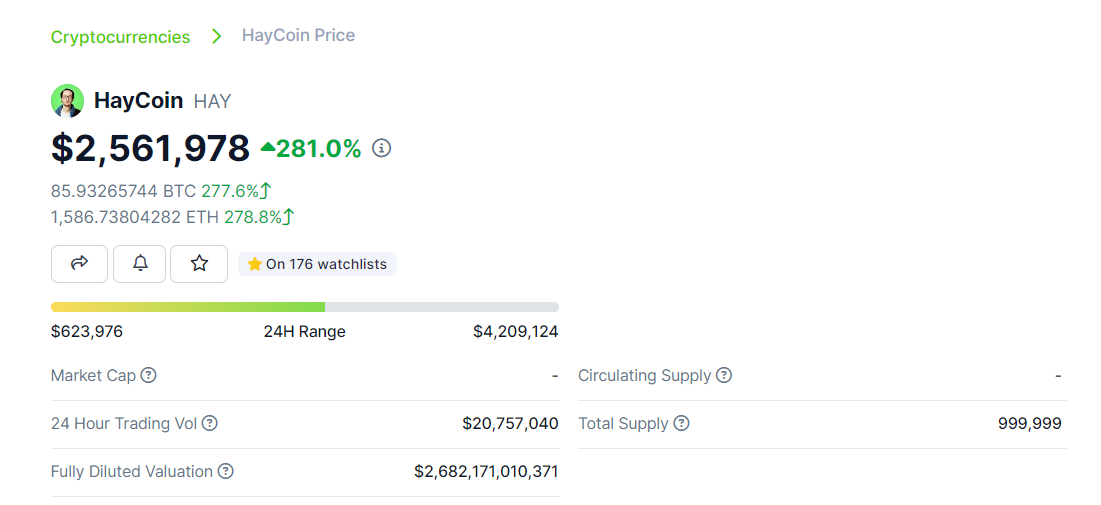This screenshot has height=505, width=1101.
Task: Click the HayCoin avatar logo
Action: pyautogui.click(x=67, y=101)
